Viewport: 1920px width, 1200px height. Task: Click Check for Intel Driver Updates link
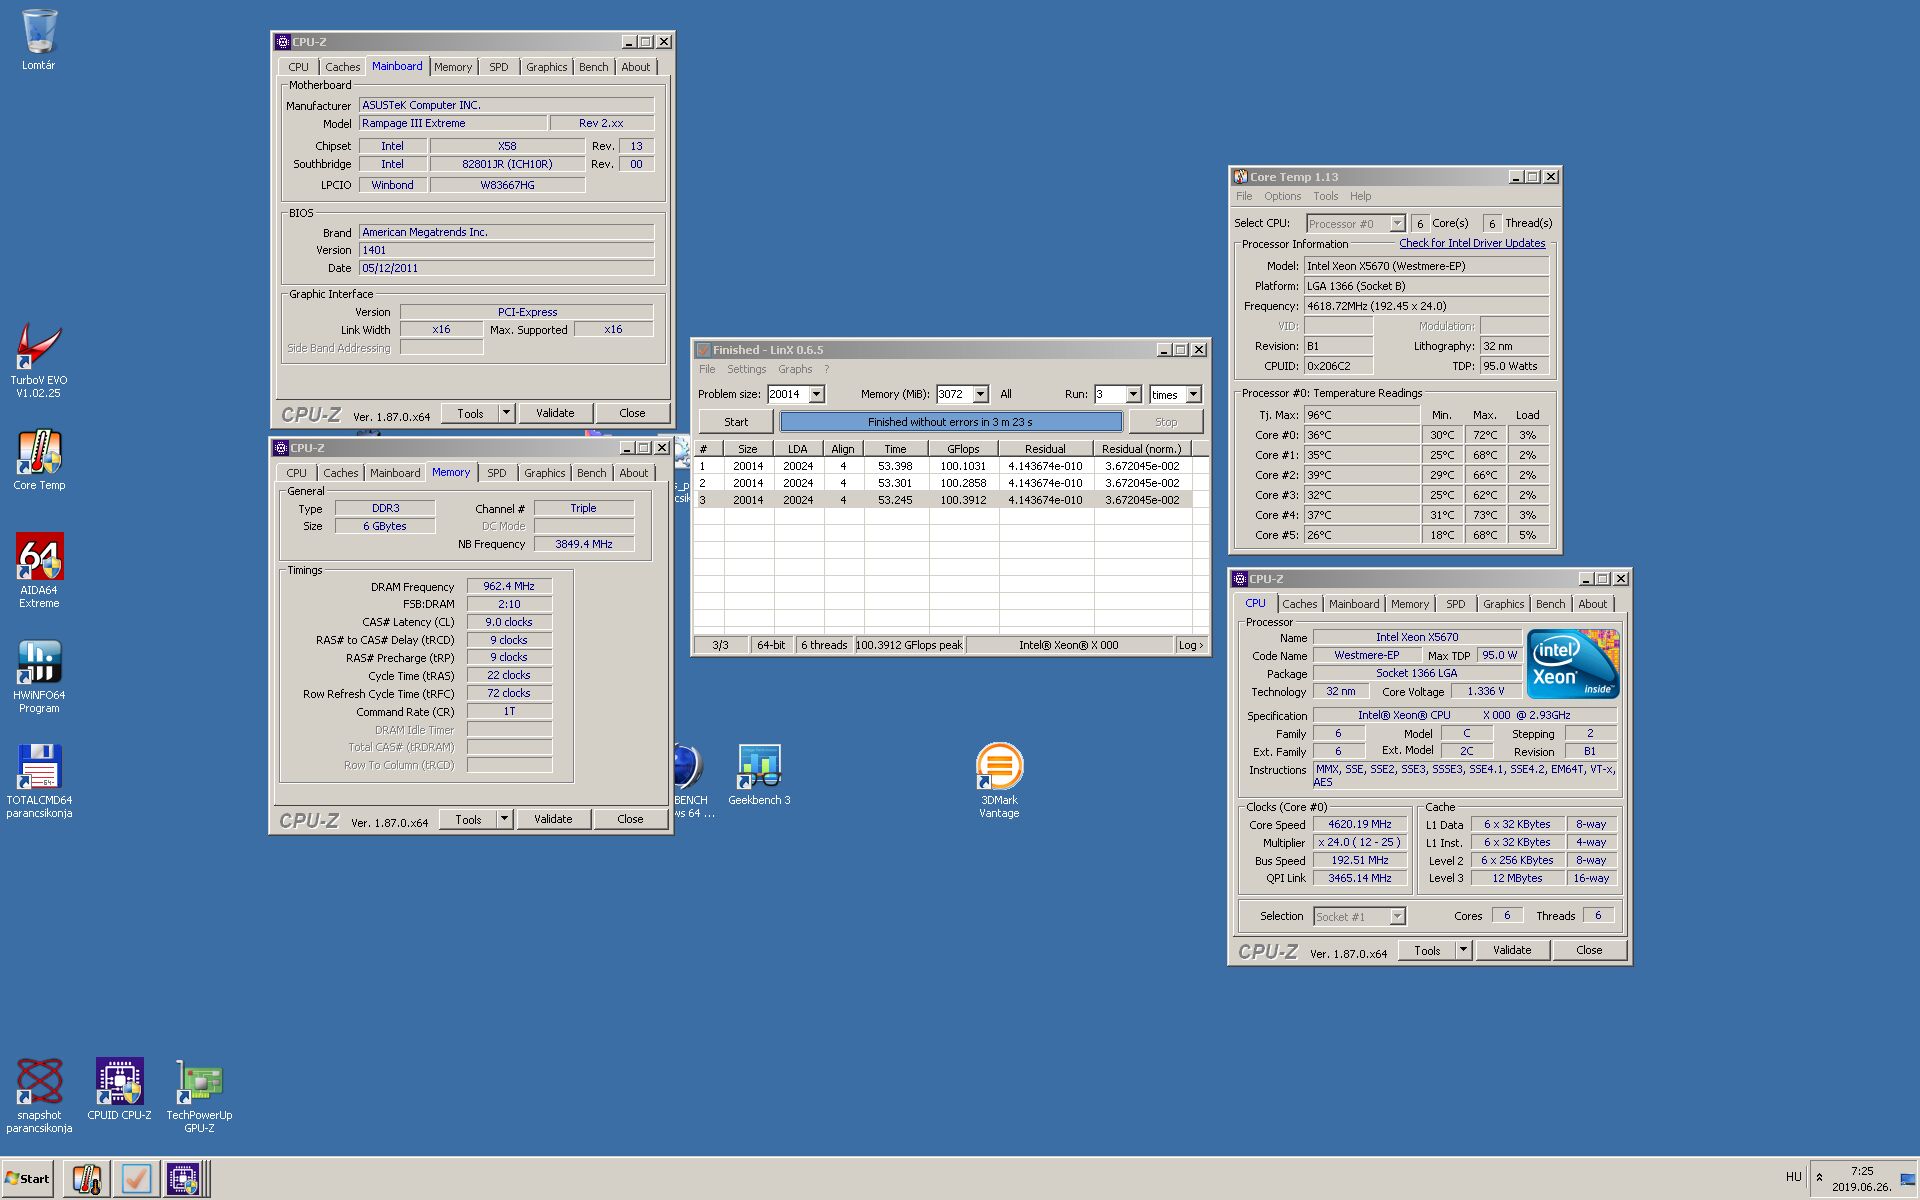click(1472, 243)
